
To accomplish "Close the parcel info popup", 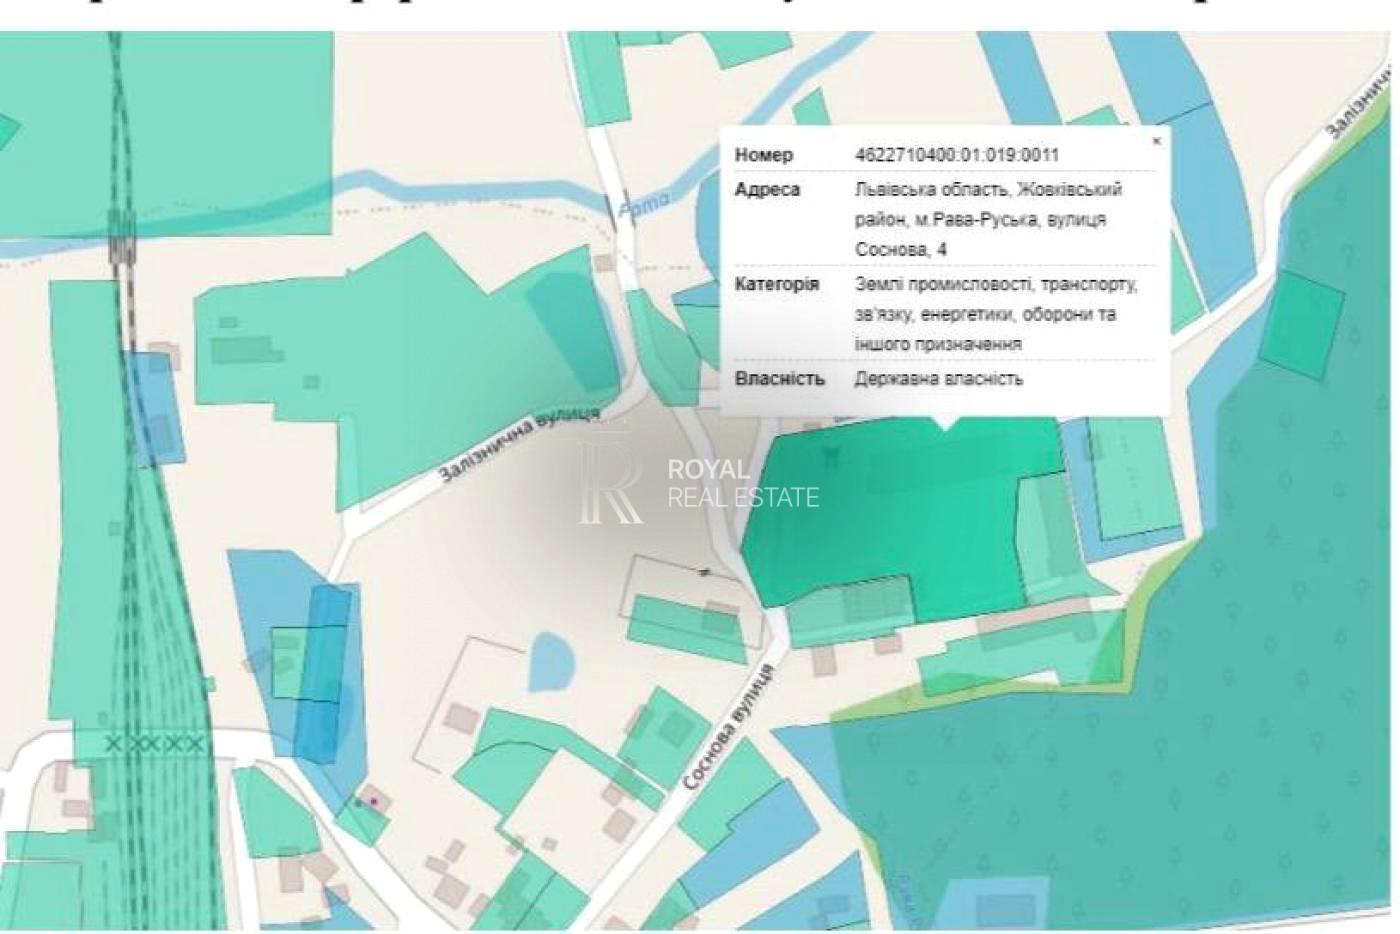I will point(1156,141).
